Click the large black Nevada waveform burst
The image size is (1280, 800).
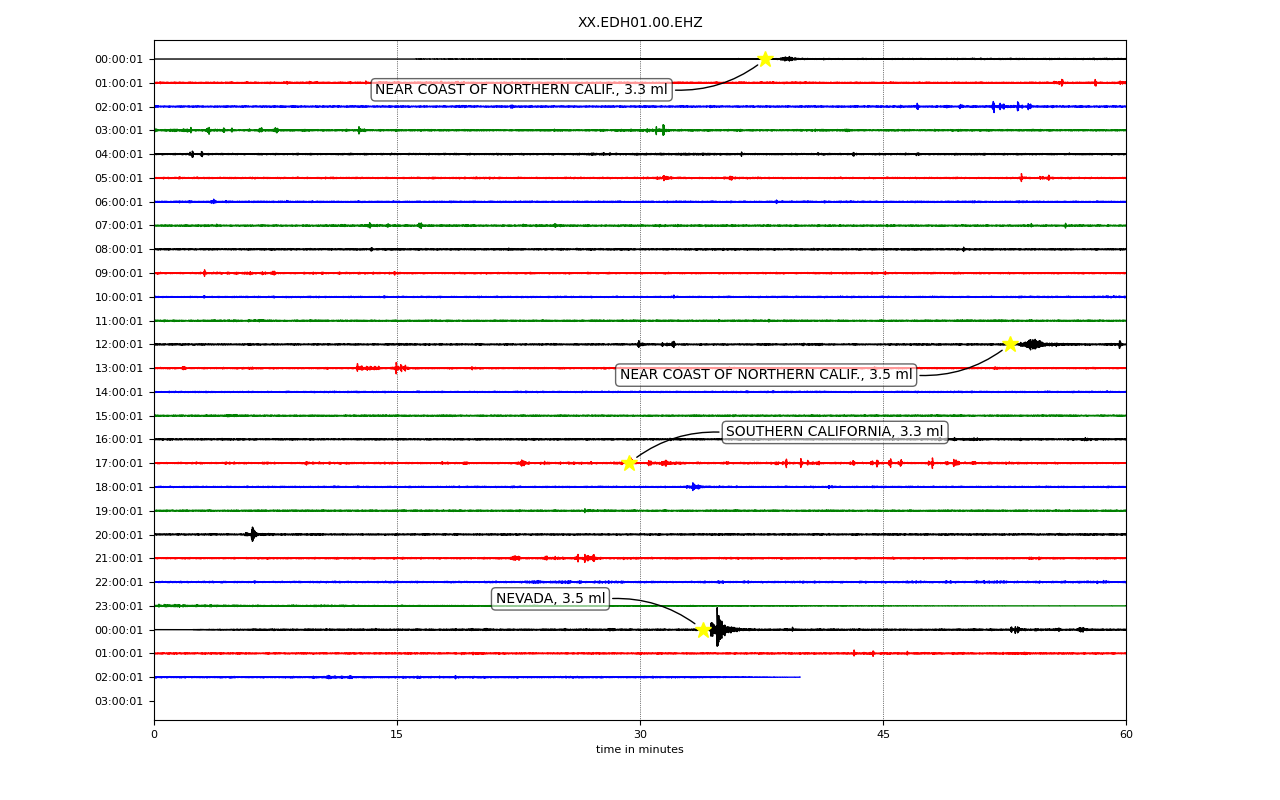coord(718,628)
